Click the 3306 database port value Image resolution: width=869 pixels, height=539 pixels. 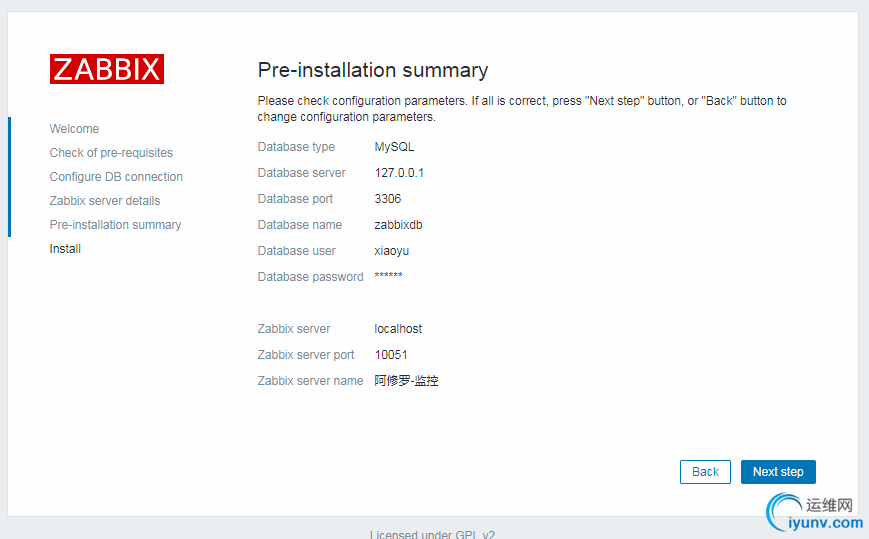388,199
